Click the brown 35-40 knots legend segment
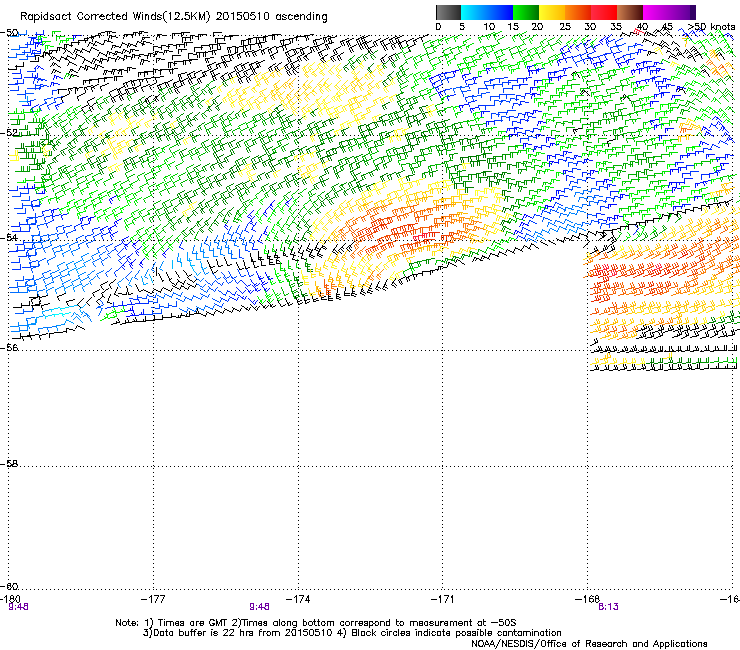 [x=630, y=12]
